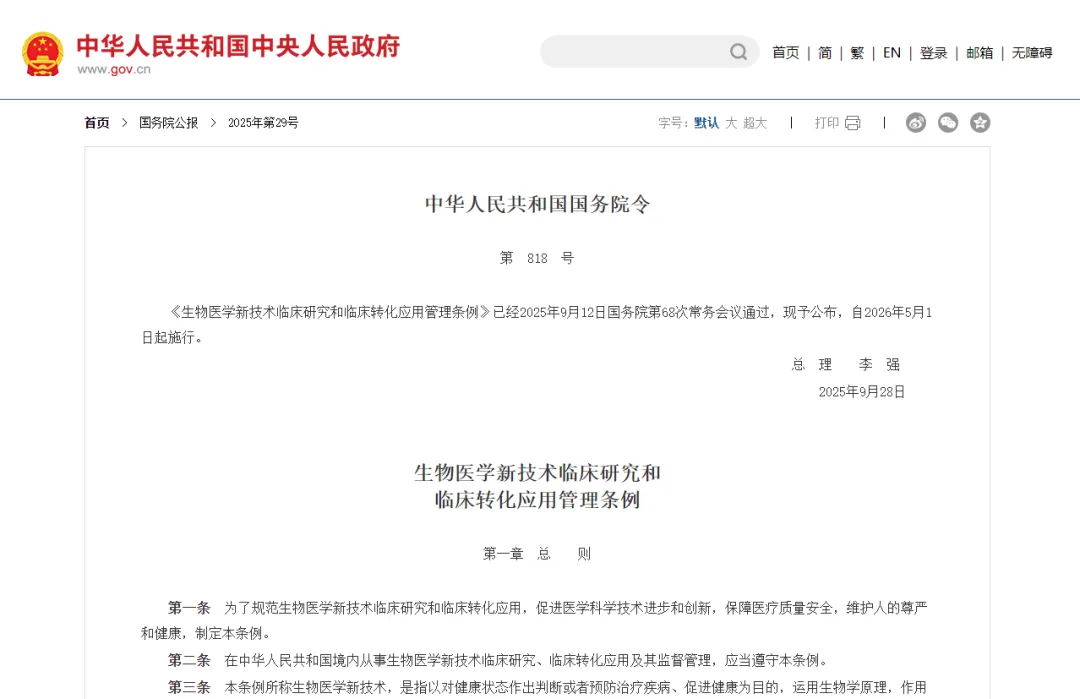Click the 登录 login link

click(933, 53)
